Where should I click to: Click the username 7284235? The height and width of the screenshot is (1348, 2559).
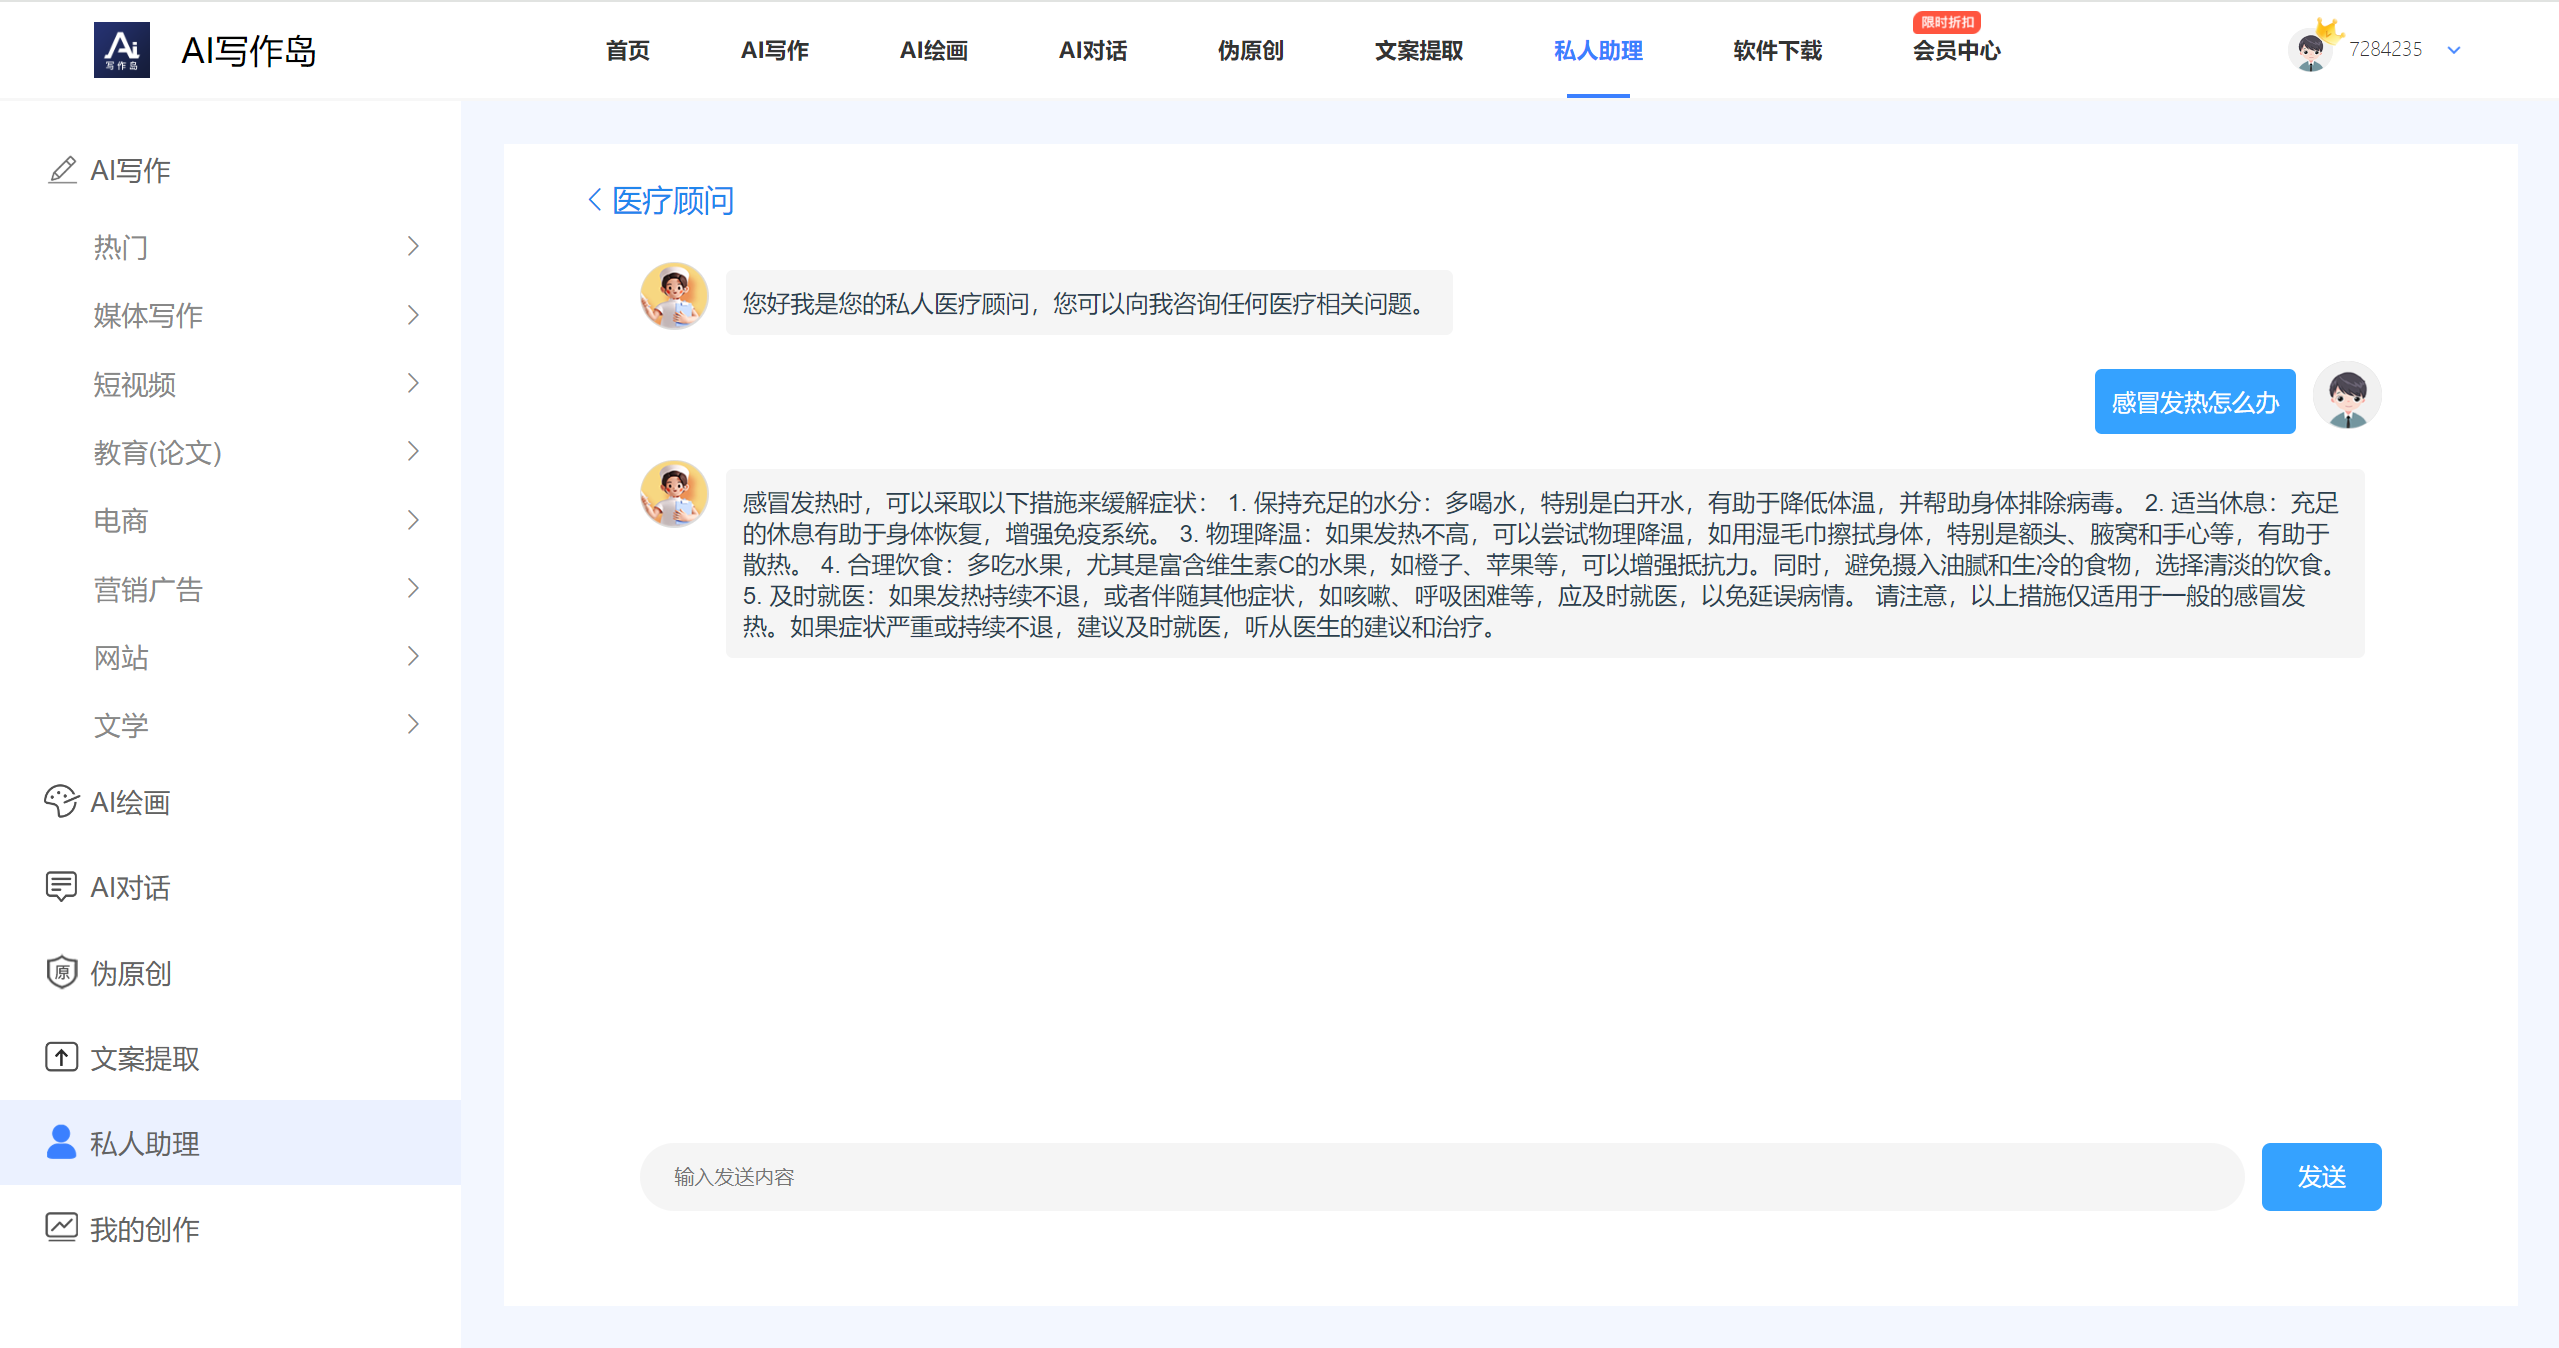(x=2385, y=49)
